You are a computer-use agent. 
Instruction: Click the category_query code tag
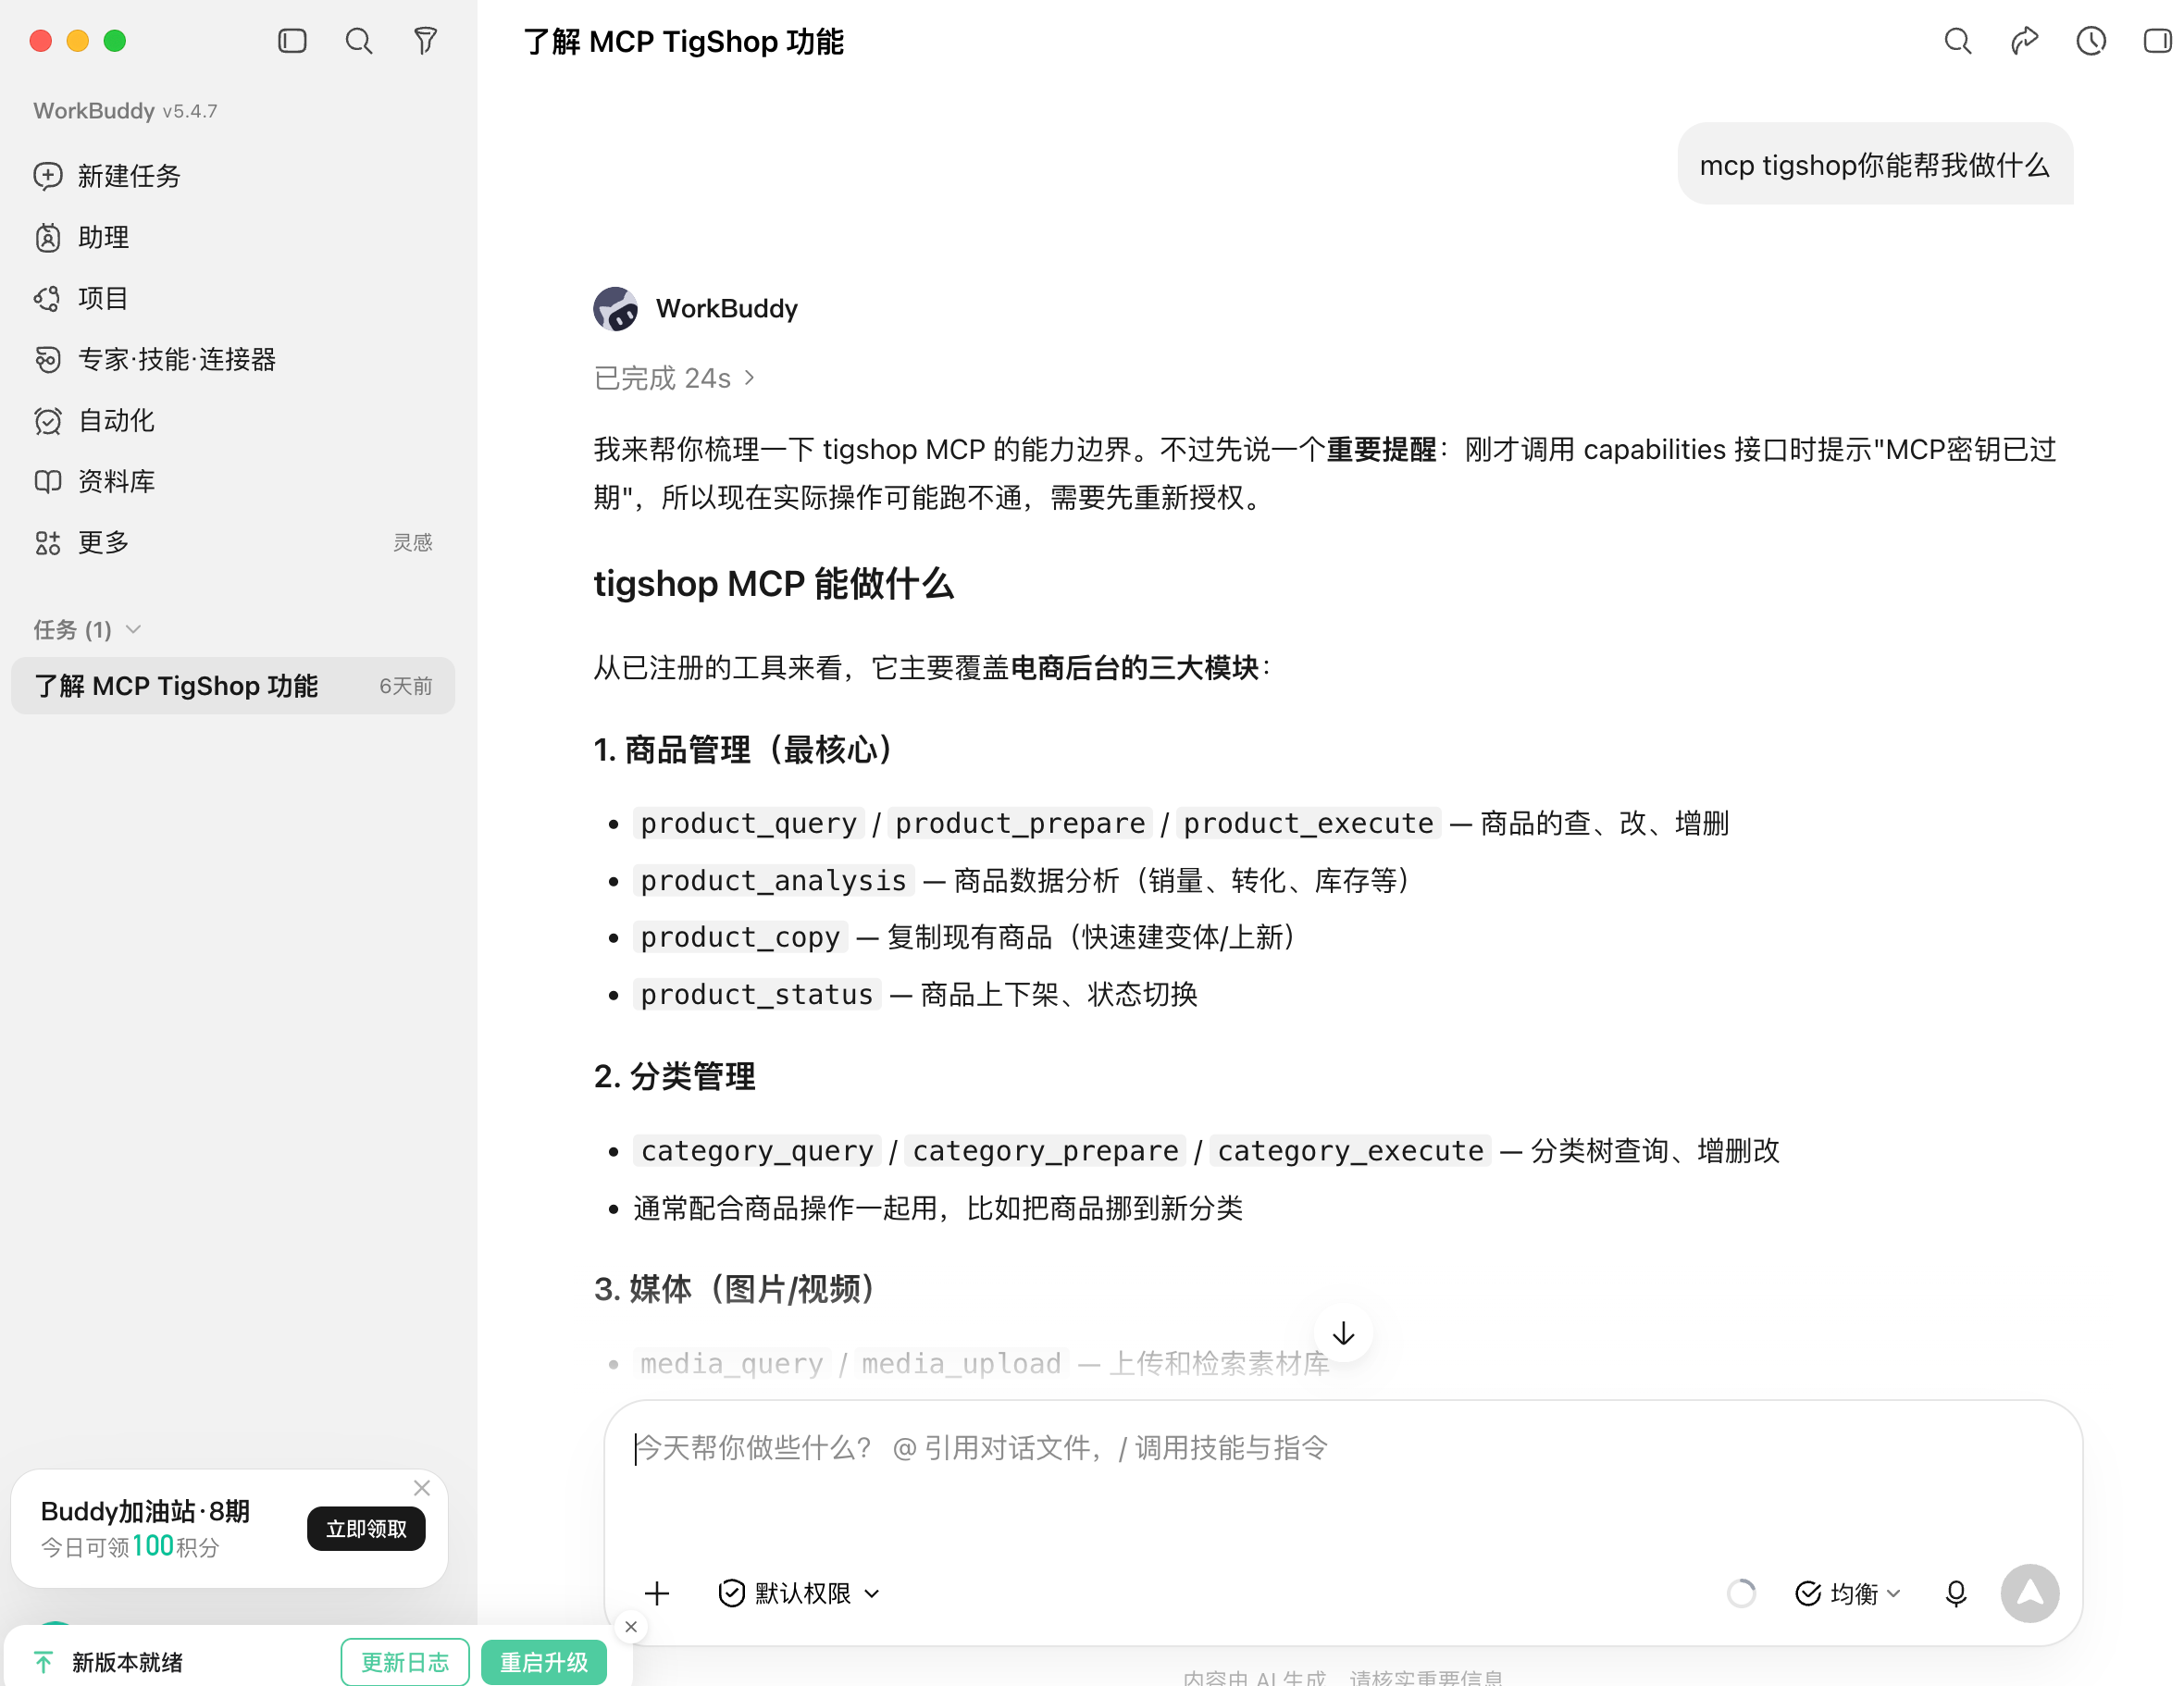(x=757, y=1151)
